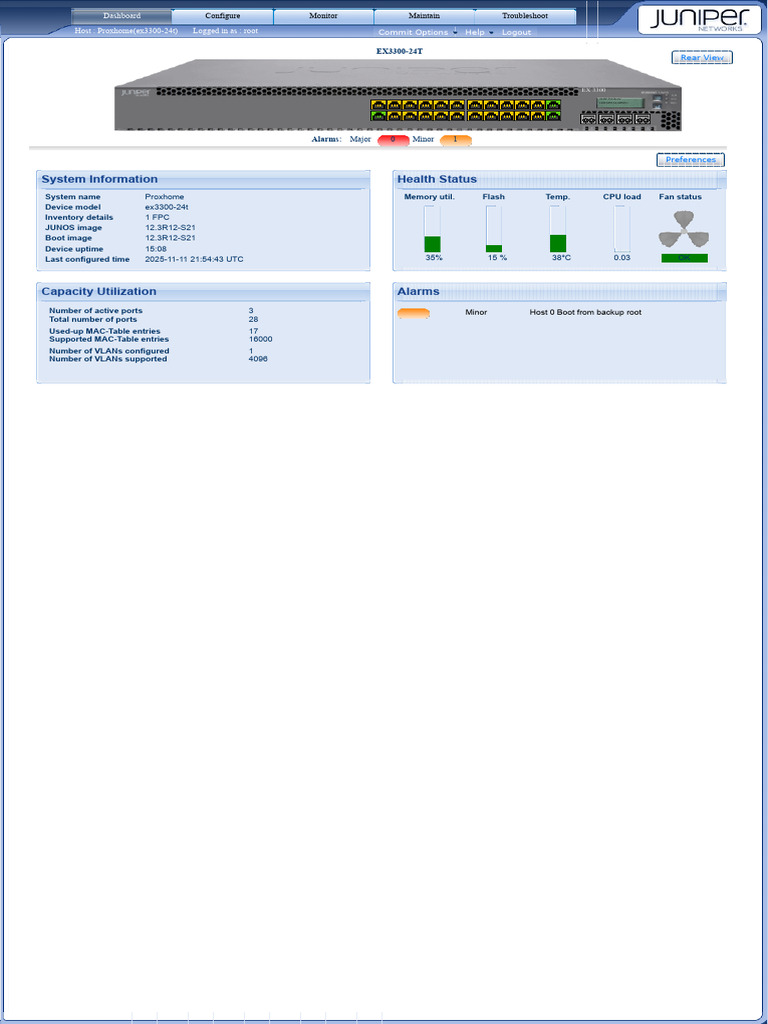This screenshot has width=768, height=1024.
Task: Click the Logout link
Action: (x=516, y=32)
